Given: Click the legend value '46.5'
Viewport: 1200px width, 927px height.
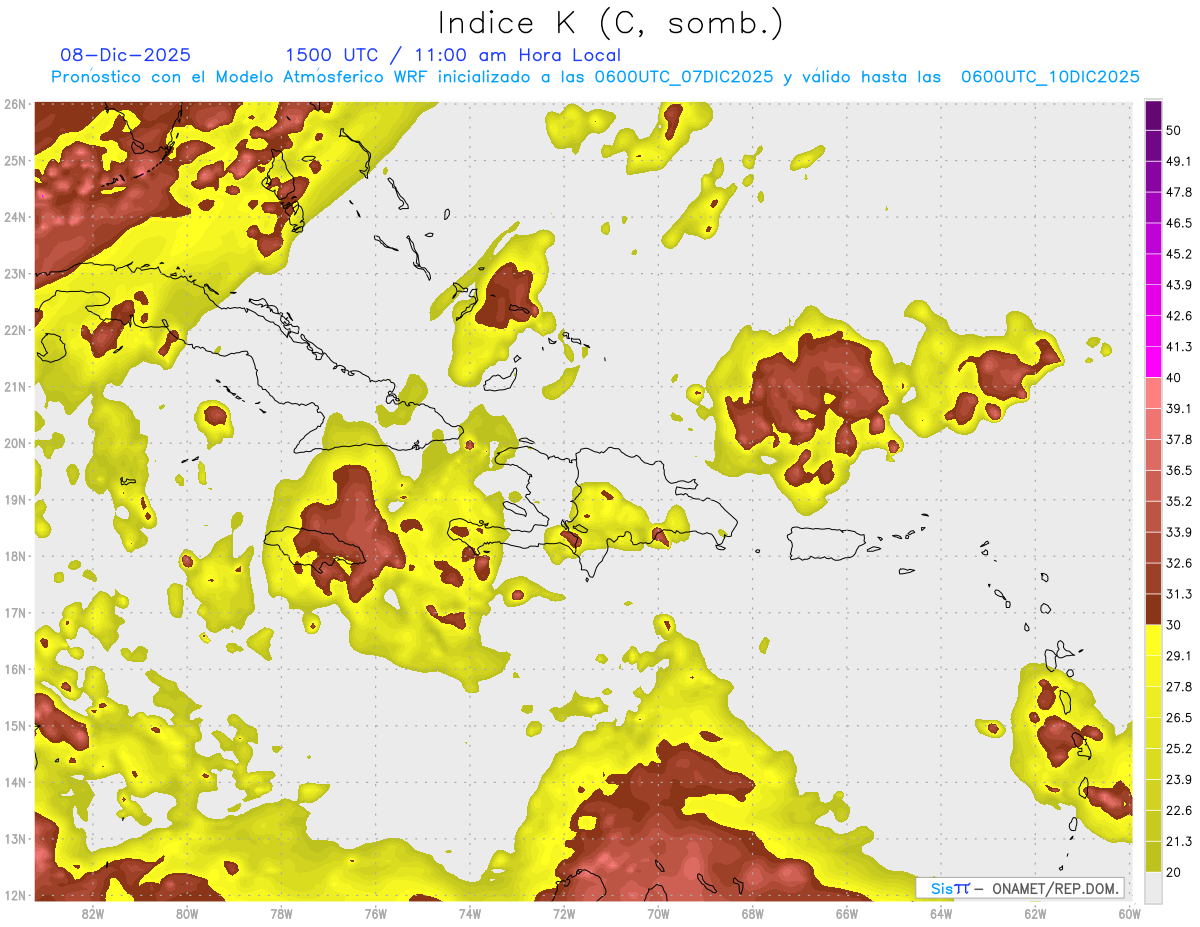Looking at the screenshot, I should (x=1179, y=223).
